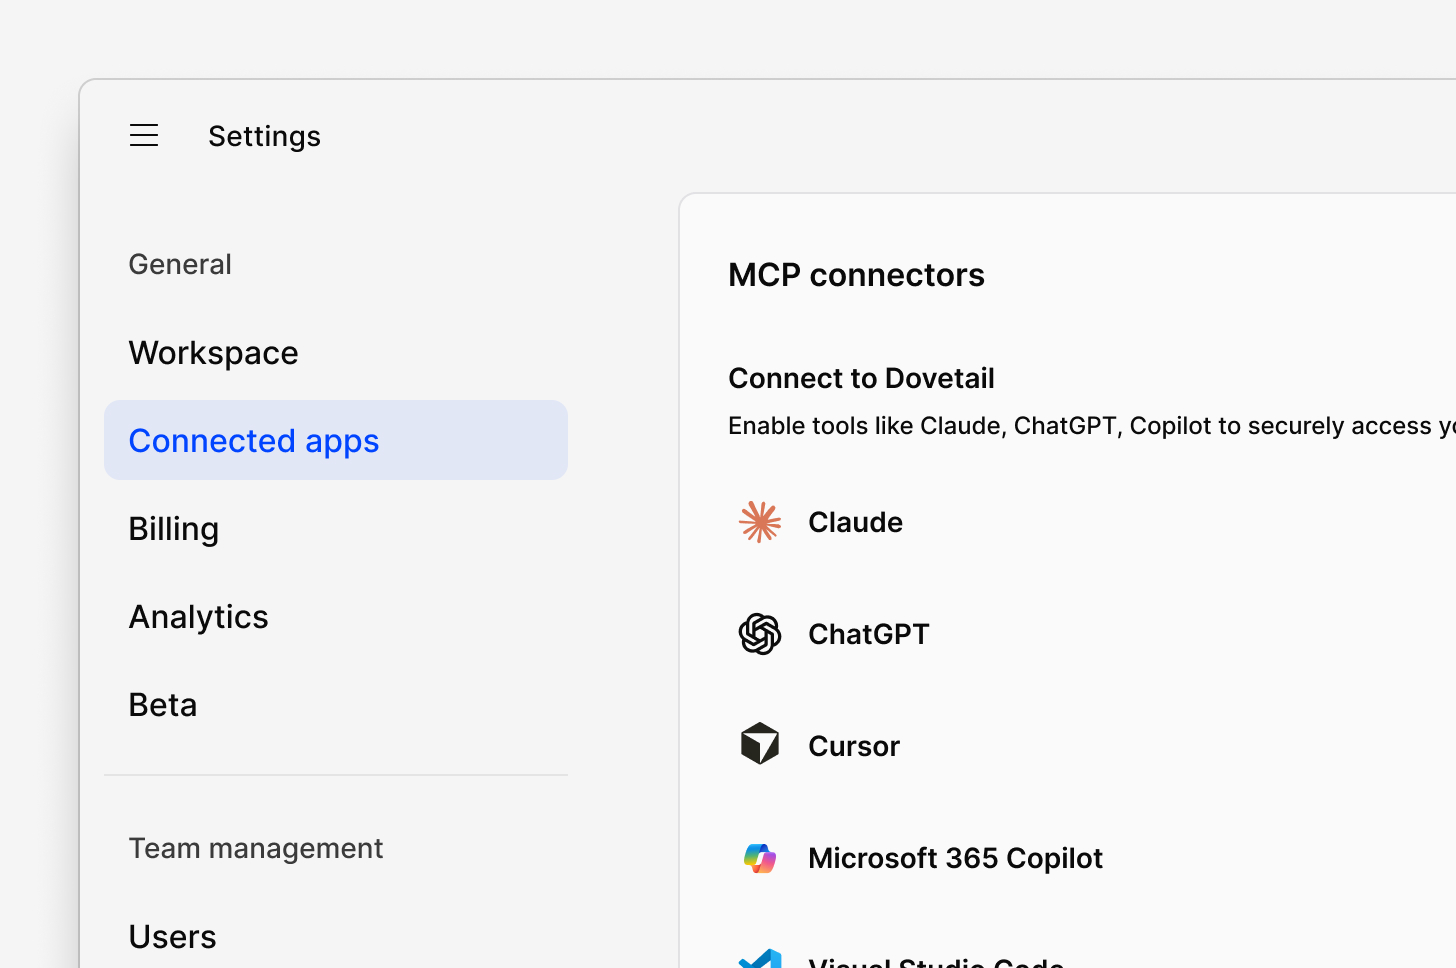Select the Cursor connector label

point(854,746)
